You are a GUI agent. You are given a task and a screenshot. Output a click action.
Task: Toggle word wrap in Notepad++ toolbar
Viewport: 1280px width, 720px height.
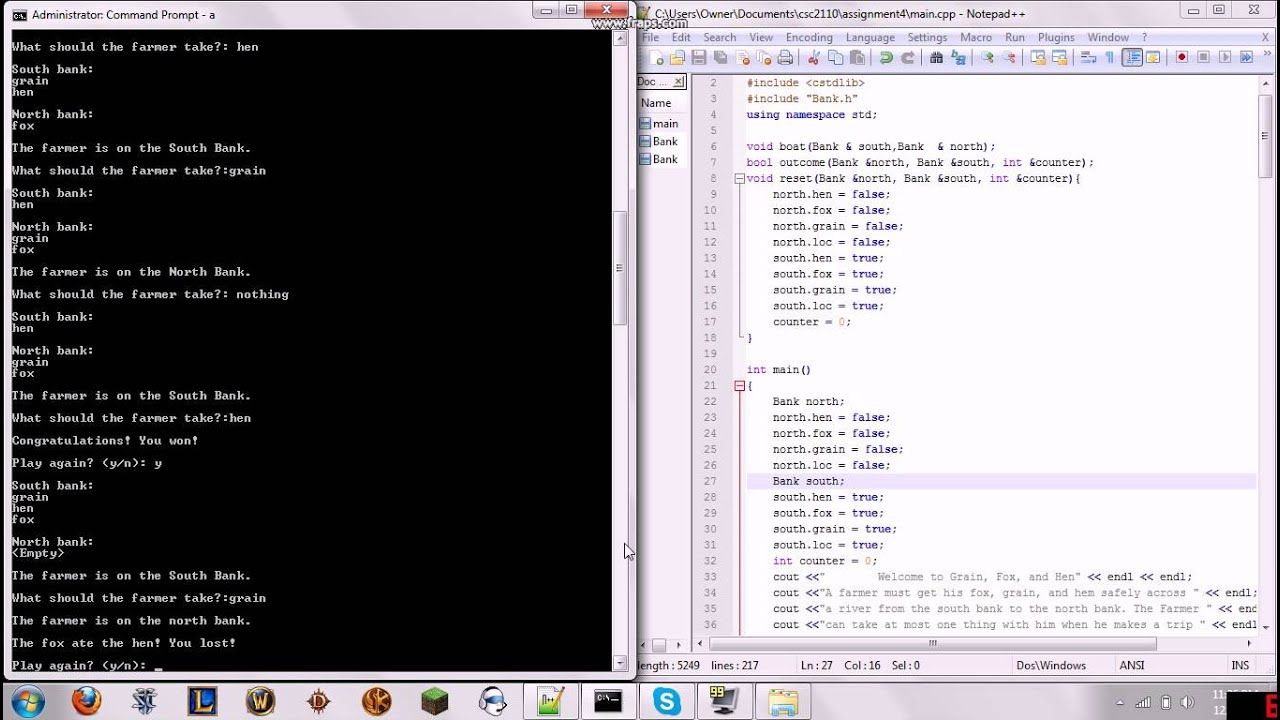click(x=1088, y=58)
